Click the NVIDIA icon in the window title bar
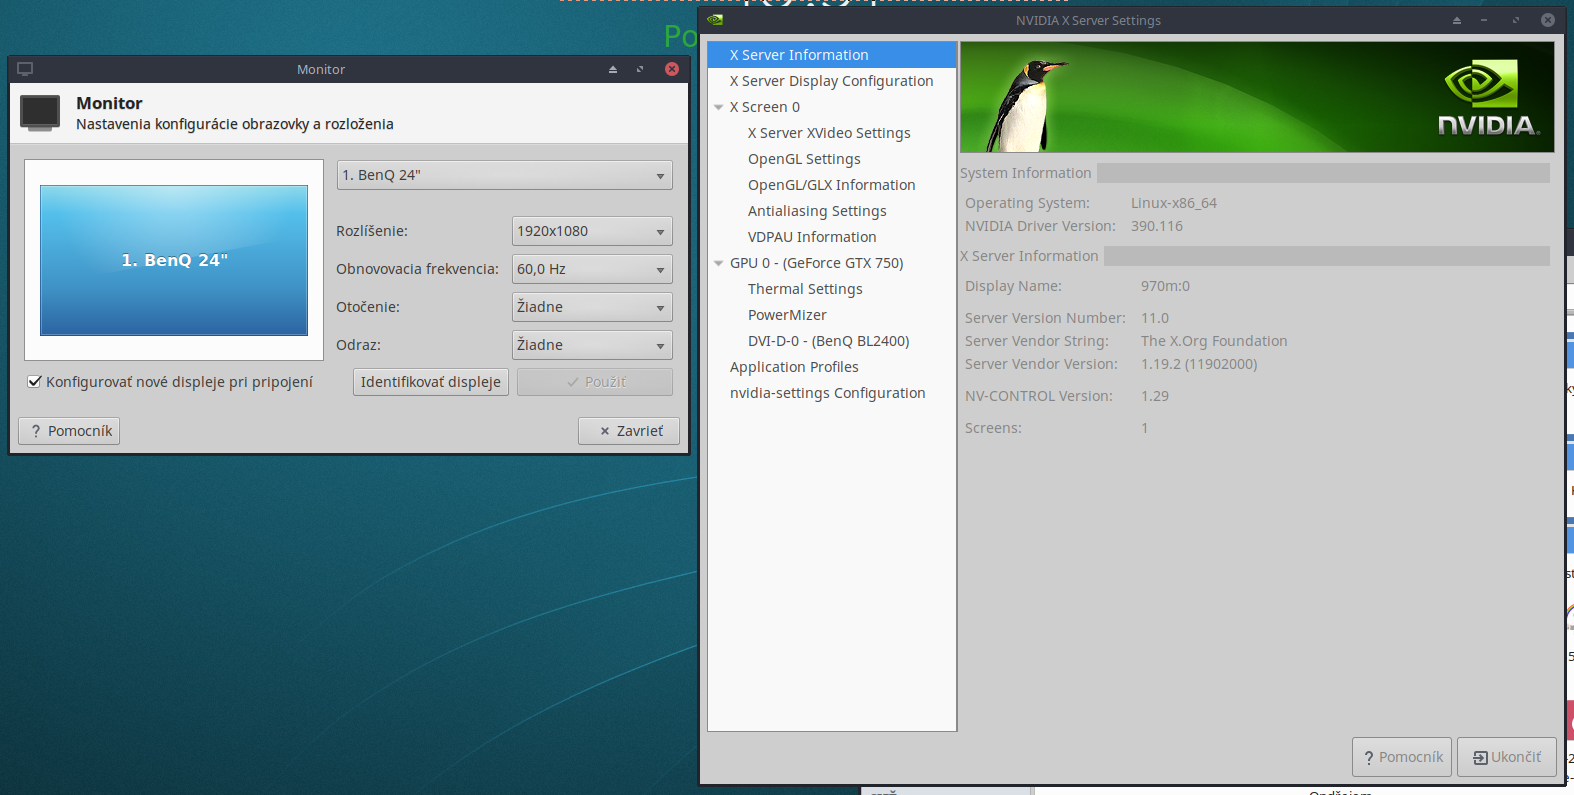The image size is (1574, 795). click(x=715, y=20)
